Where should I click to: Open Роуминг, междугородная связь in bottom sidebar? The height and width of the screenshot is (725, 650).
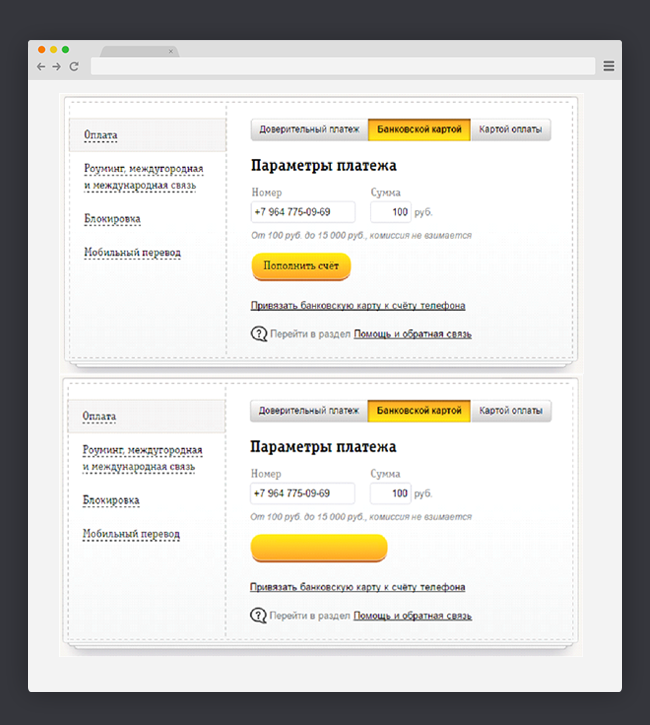pos(142,458)
